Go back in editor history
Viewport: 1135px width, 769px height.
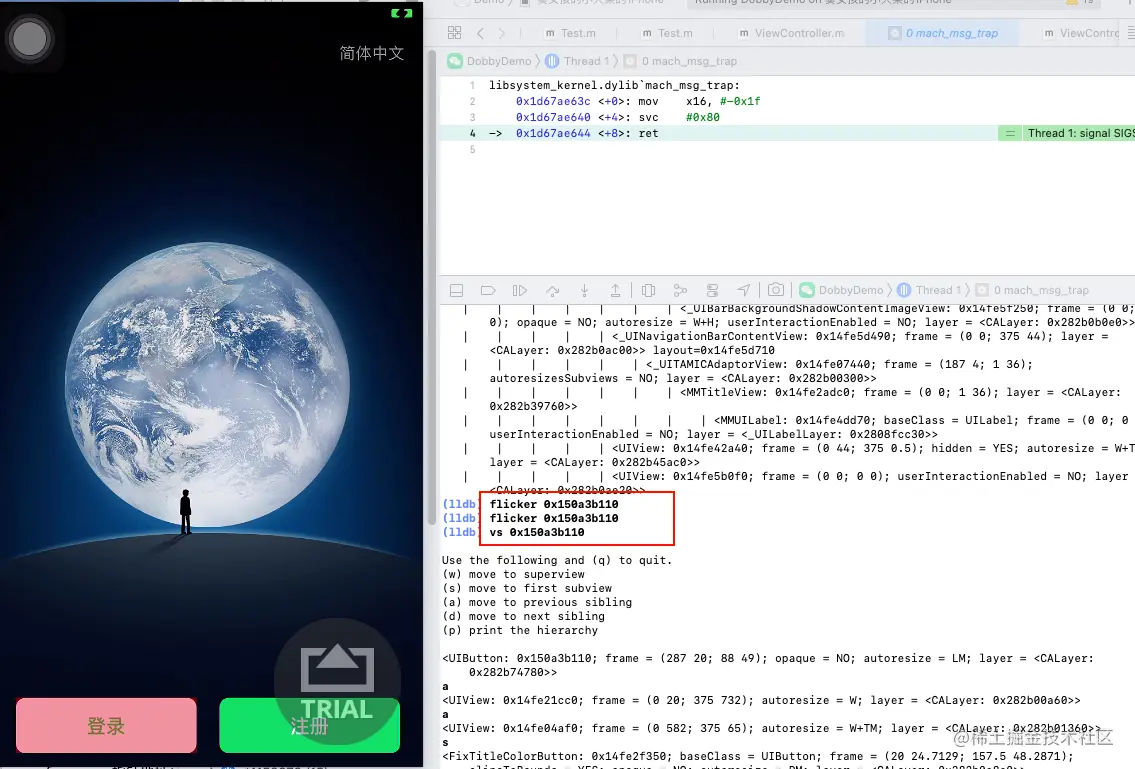click(x=480, y=33)
